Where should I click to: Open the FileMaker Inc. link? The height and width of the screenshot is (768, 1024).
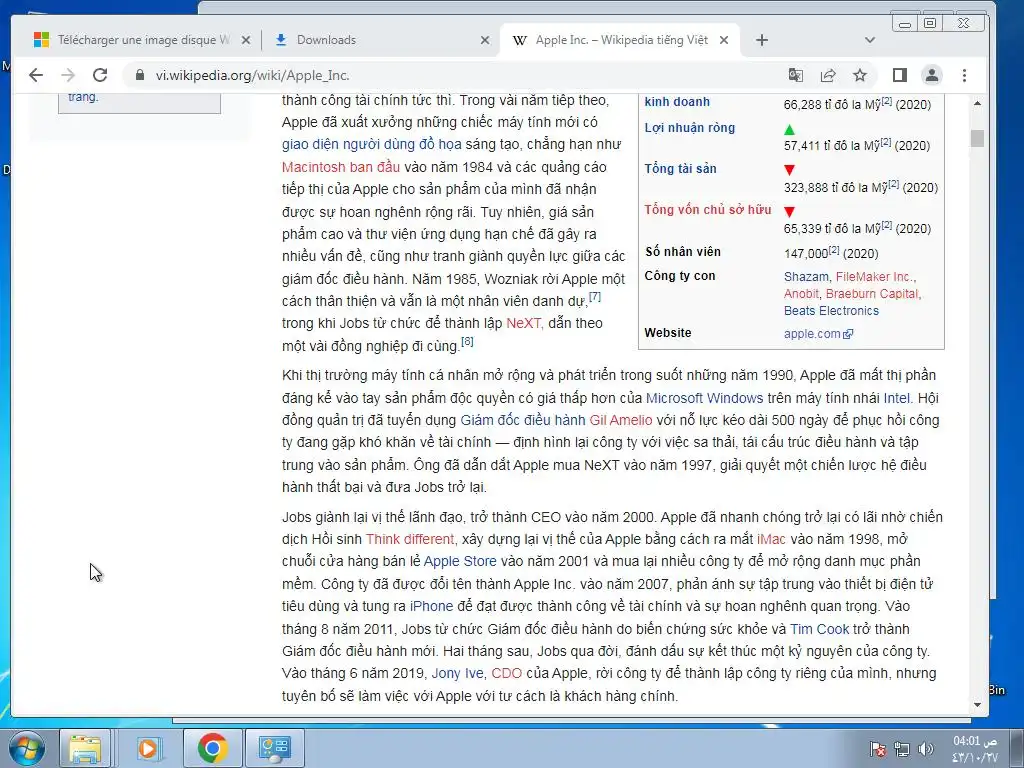pyautogui.click(x=874, y=277)
